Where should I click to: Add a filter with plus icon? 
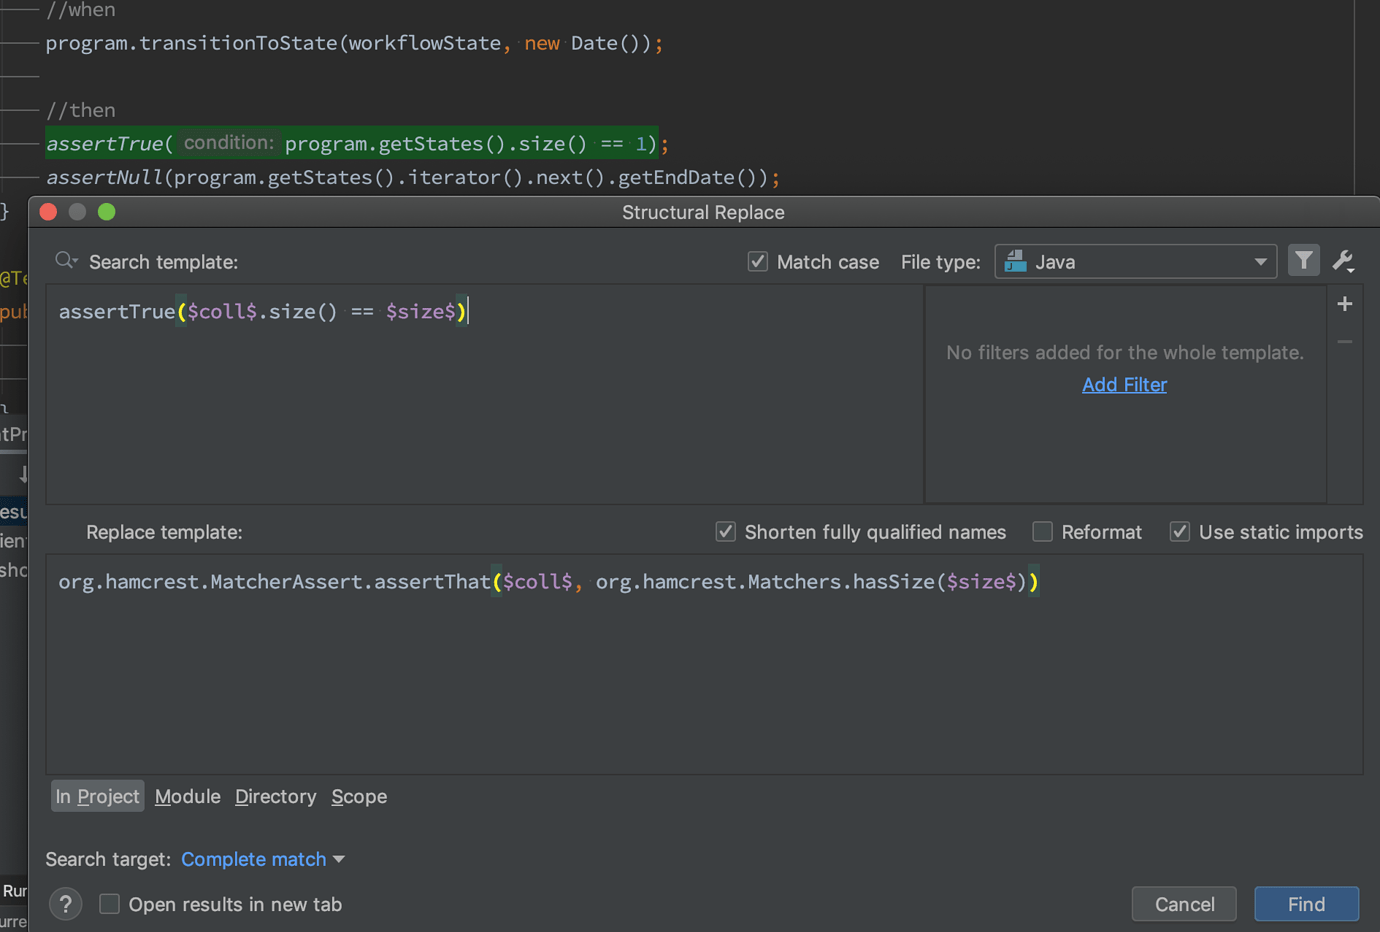coord(1345,304)
